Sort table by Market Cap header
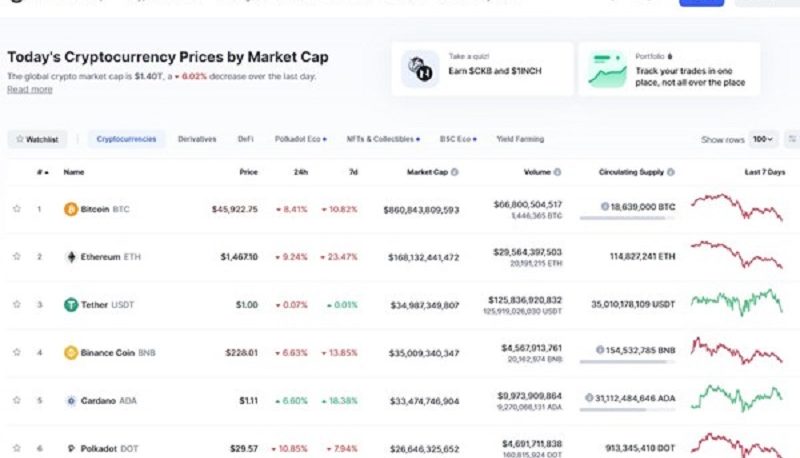 427,172
